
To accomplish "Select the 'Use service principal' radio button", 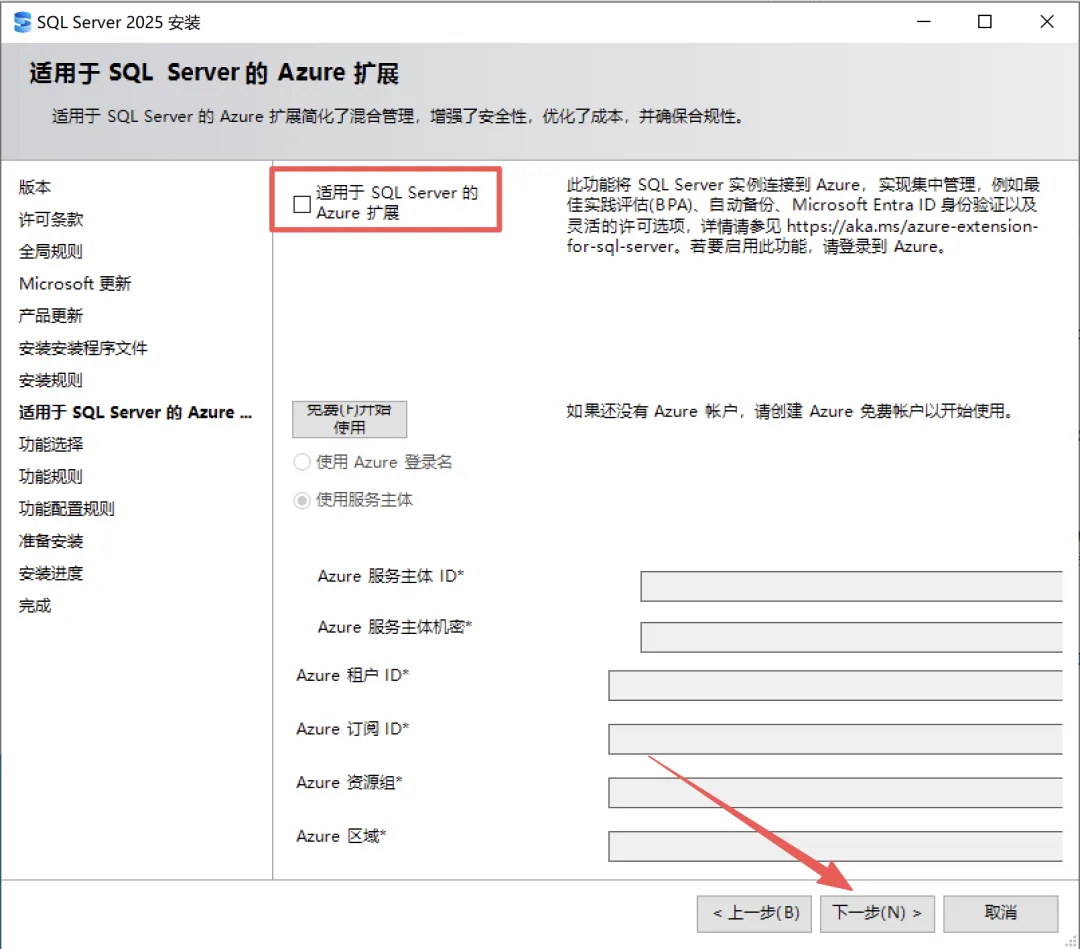I will pos(302,500).
